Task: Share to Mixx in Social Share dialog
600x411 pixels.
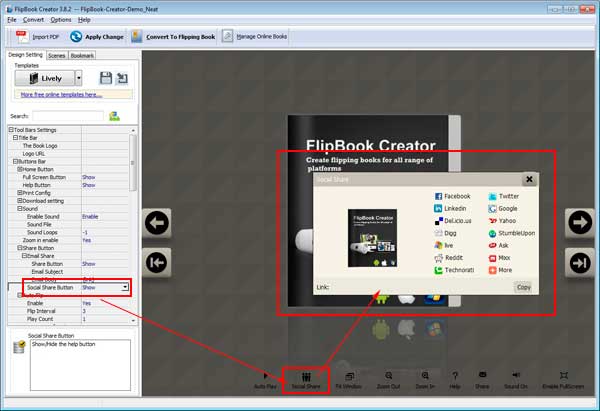Action: [x=499, y=258]
